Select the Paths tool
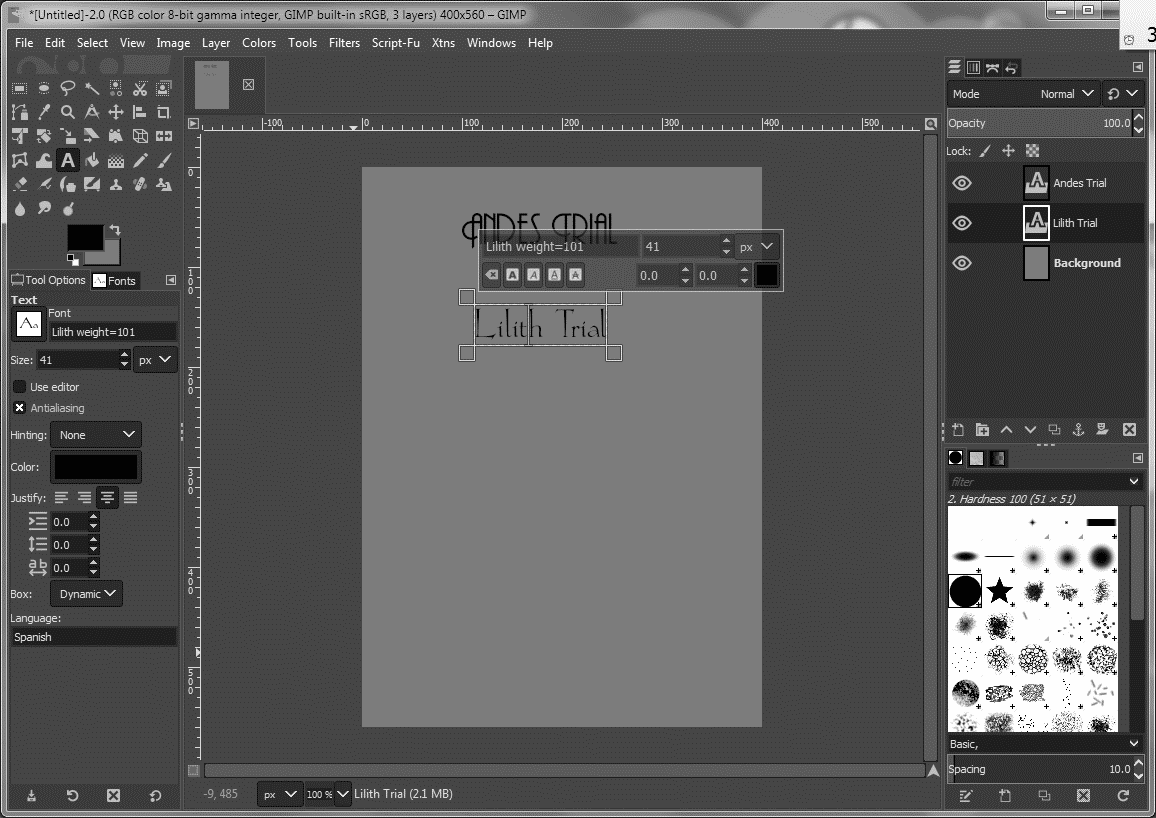This screenshot has width=1156, height=818. (x=20, y=112)
